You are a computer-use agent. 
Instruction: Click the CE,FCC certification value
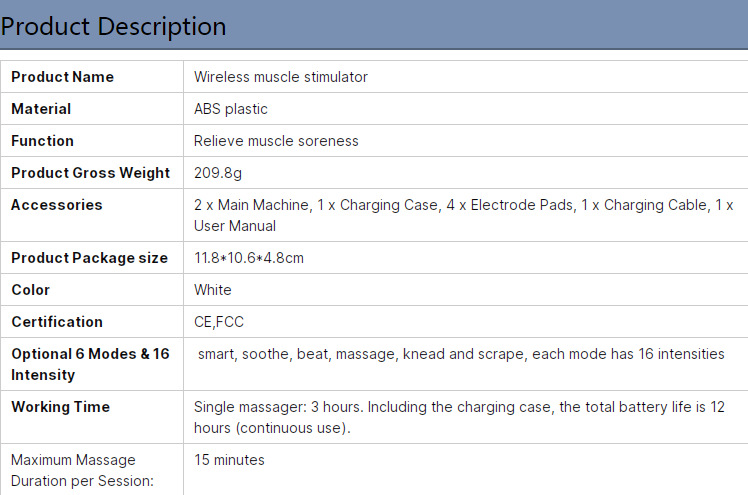(219, 322)
